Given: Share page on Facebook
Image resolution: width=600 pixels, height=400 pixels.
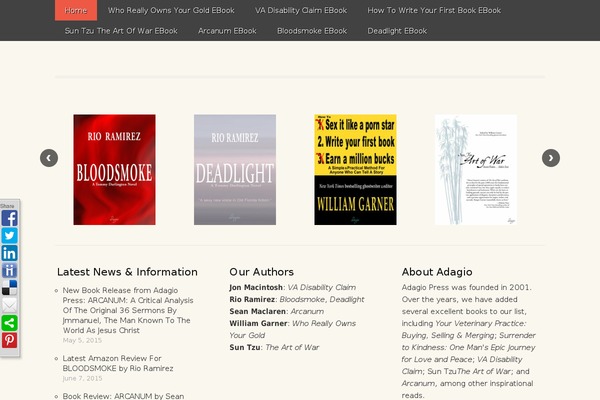Looking at the screenshot, I should click(9, 218).
